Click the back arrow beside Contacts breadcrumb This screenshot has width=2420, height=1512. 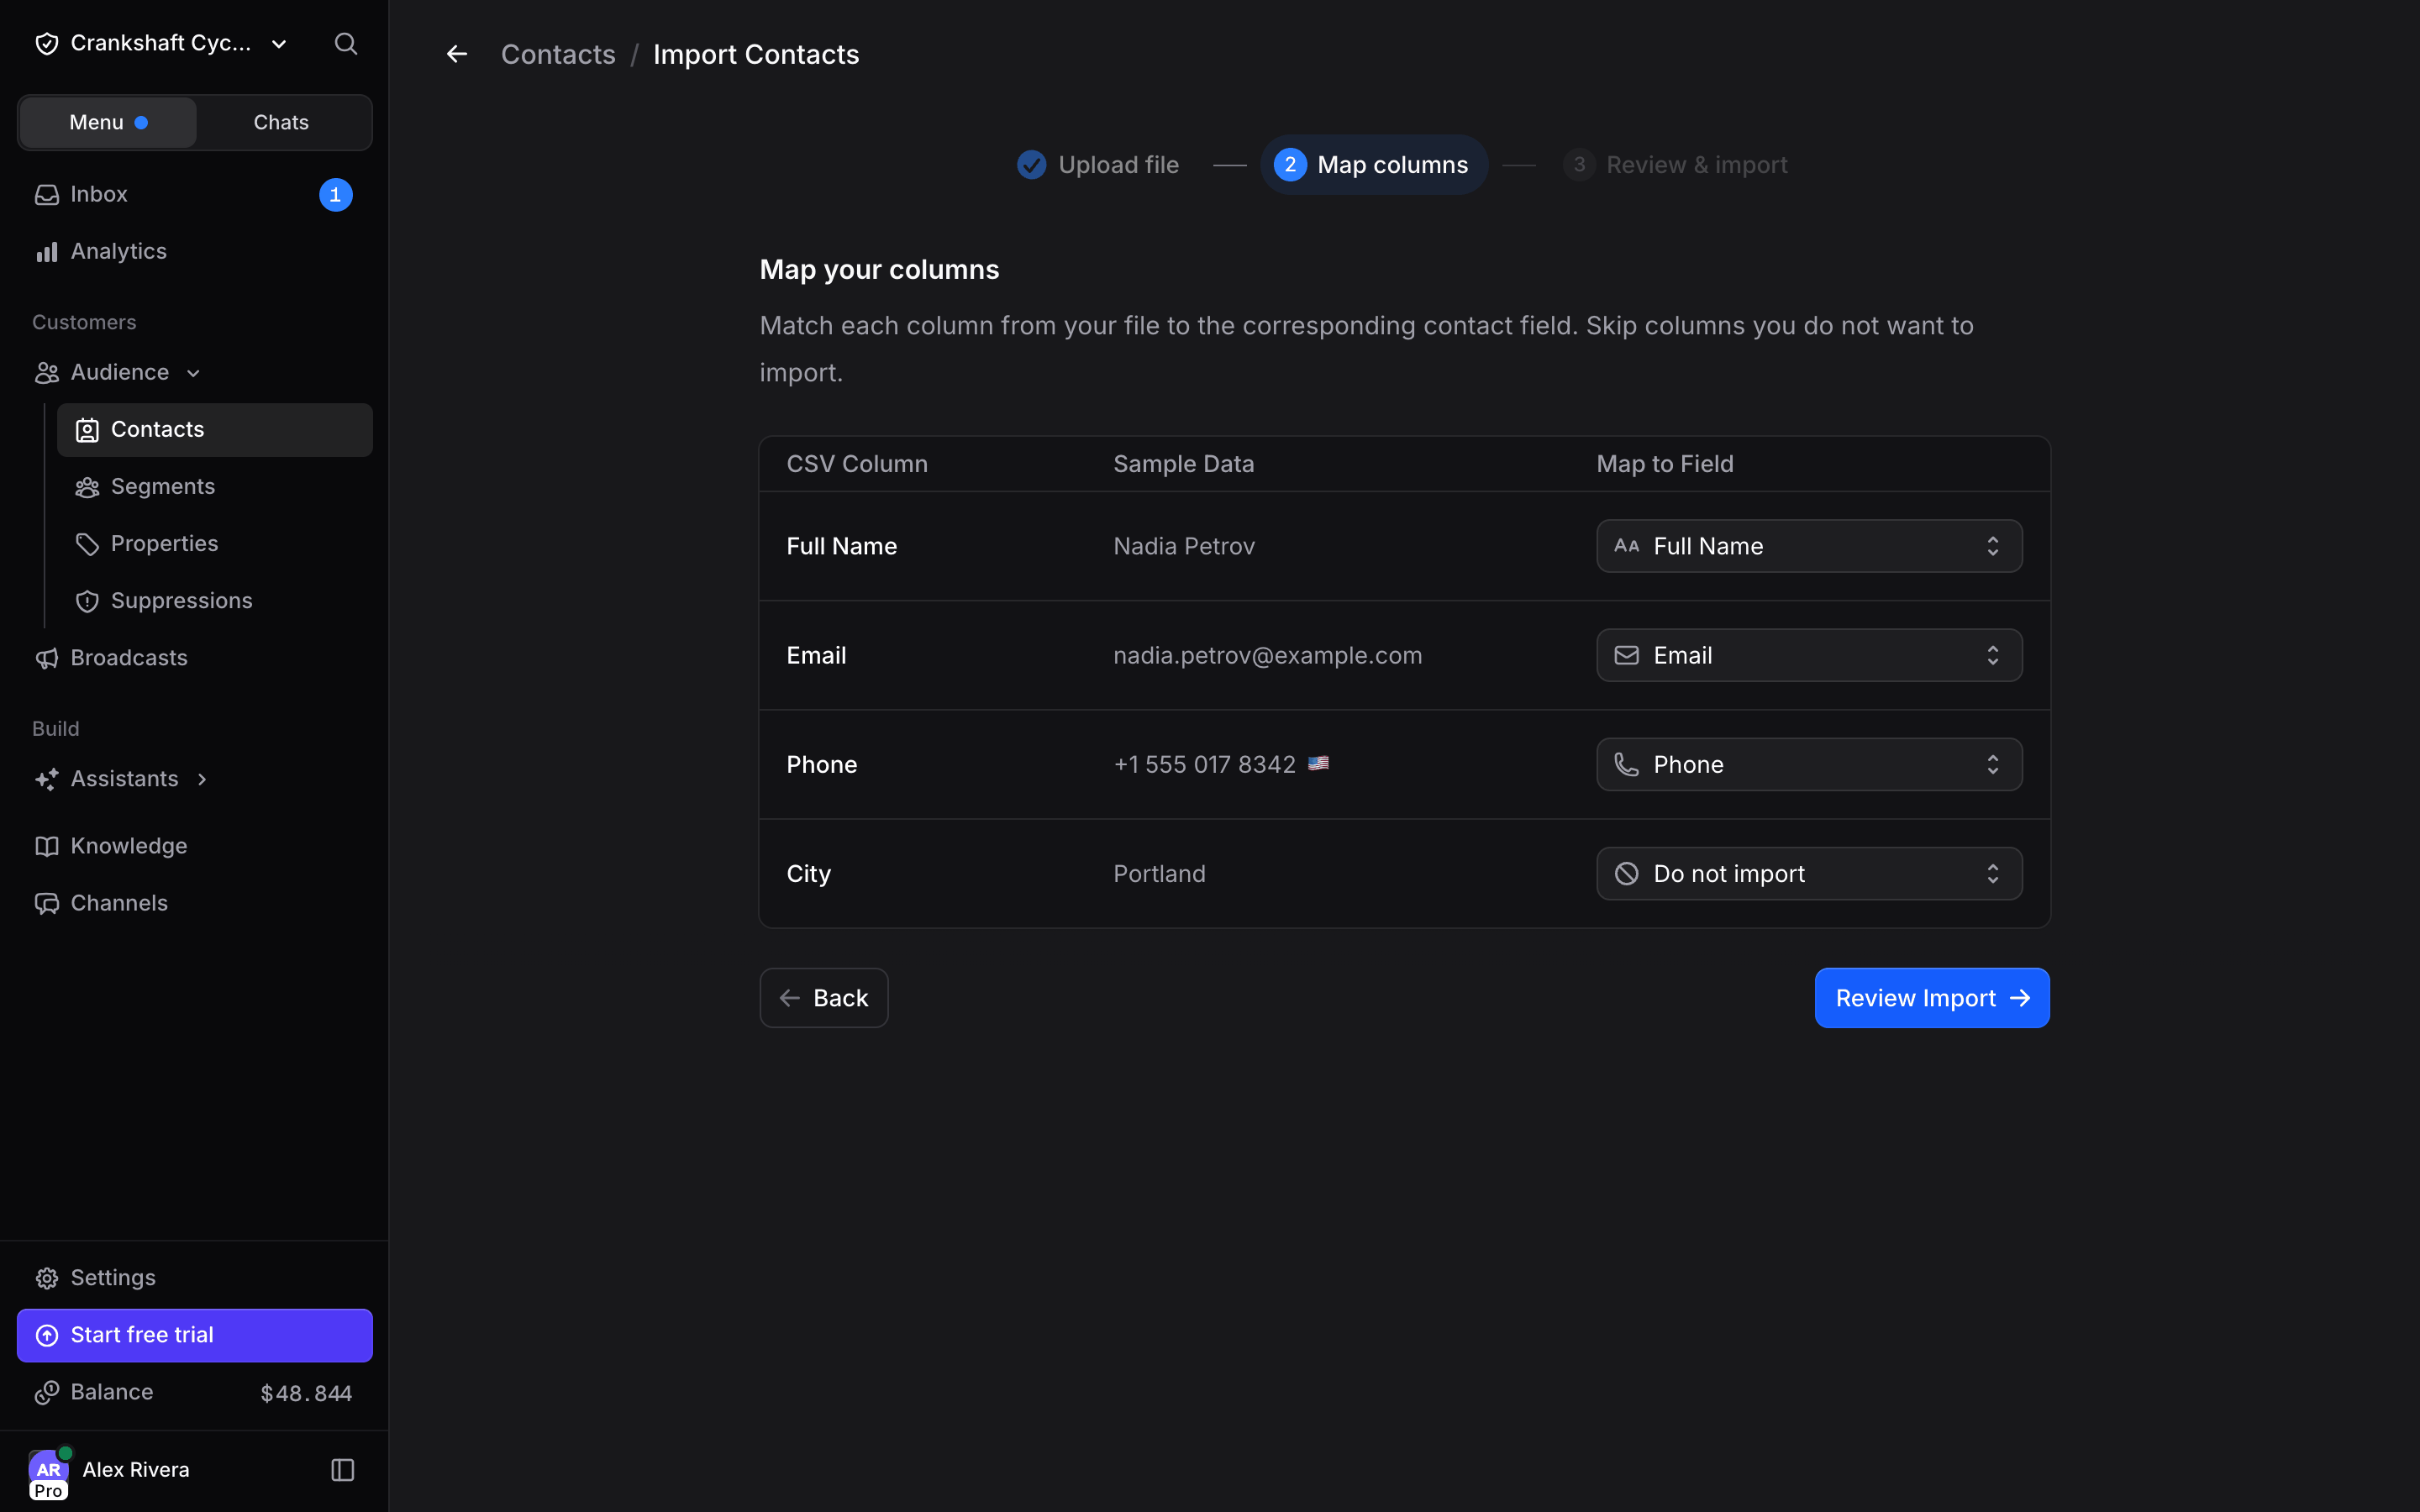457,54
